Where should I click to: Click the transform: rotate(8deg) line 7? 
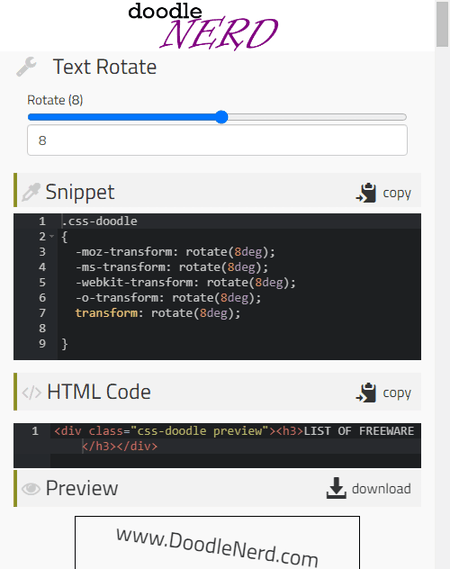[158, 313]
